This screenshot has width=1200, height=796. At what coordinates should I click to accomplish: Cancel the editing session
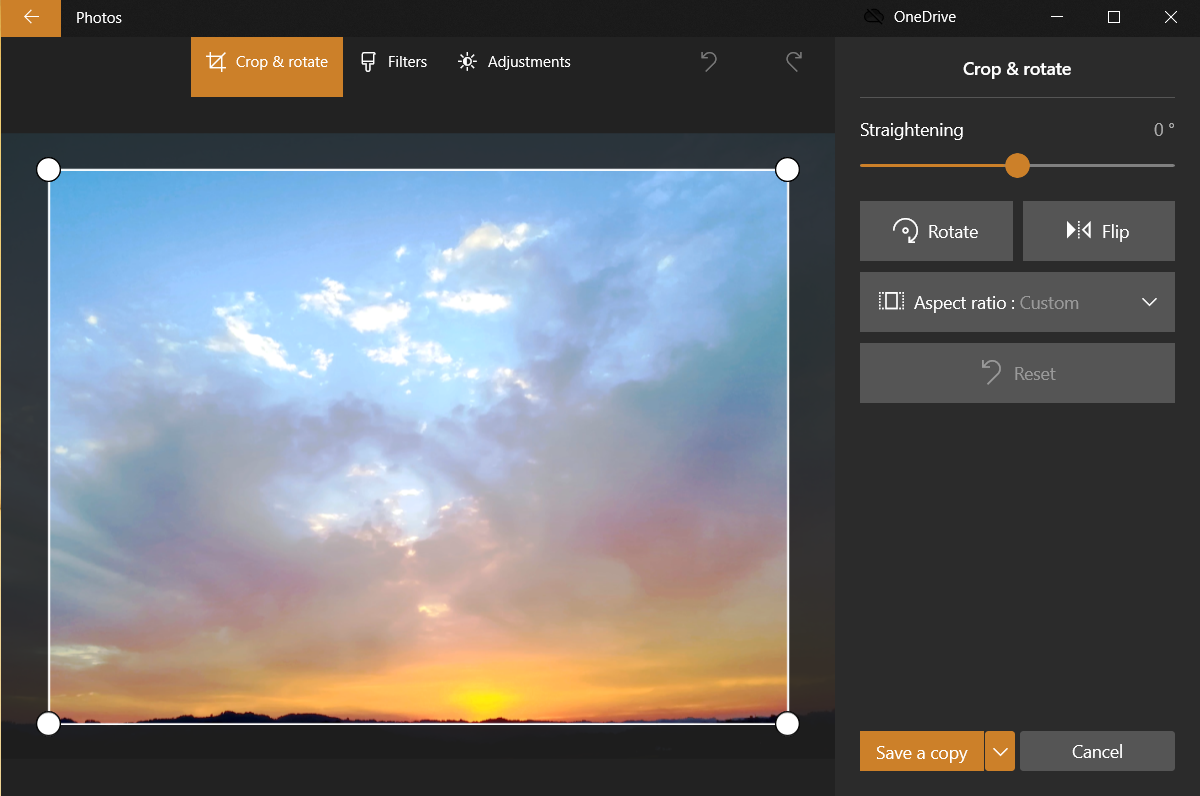point(1097,752)
